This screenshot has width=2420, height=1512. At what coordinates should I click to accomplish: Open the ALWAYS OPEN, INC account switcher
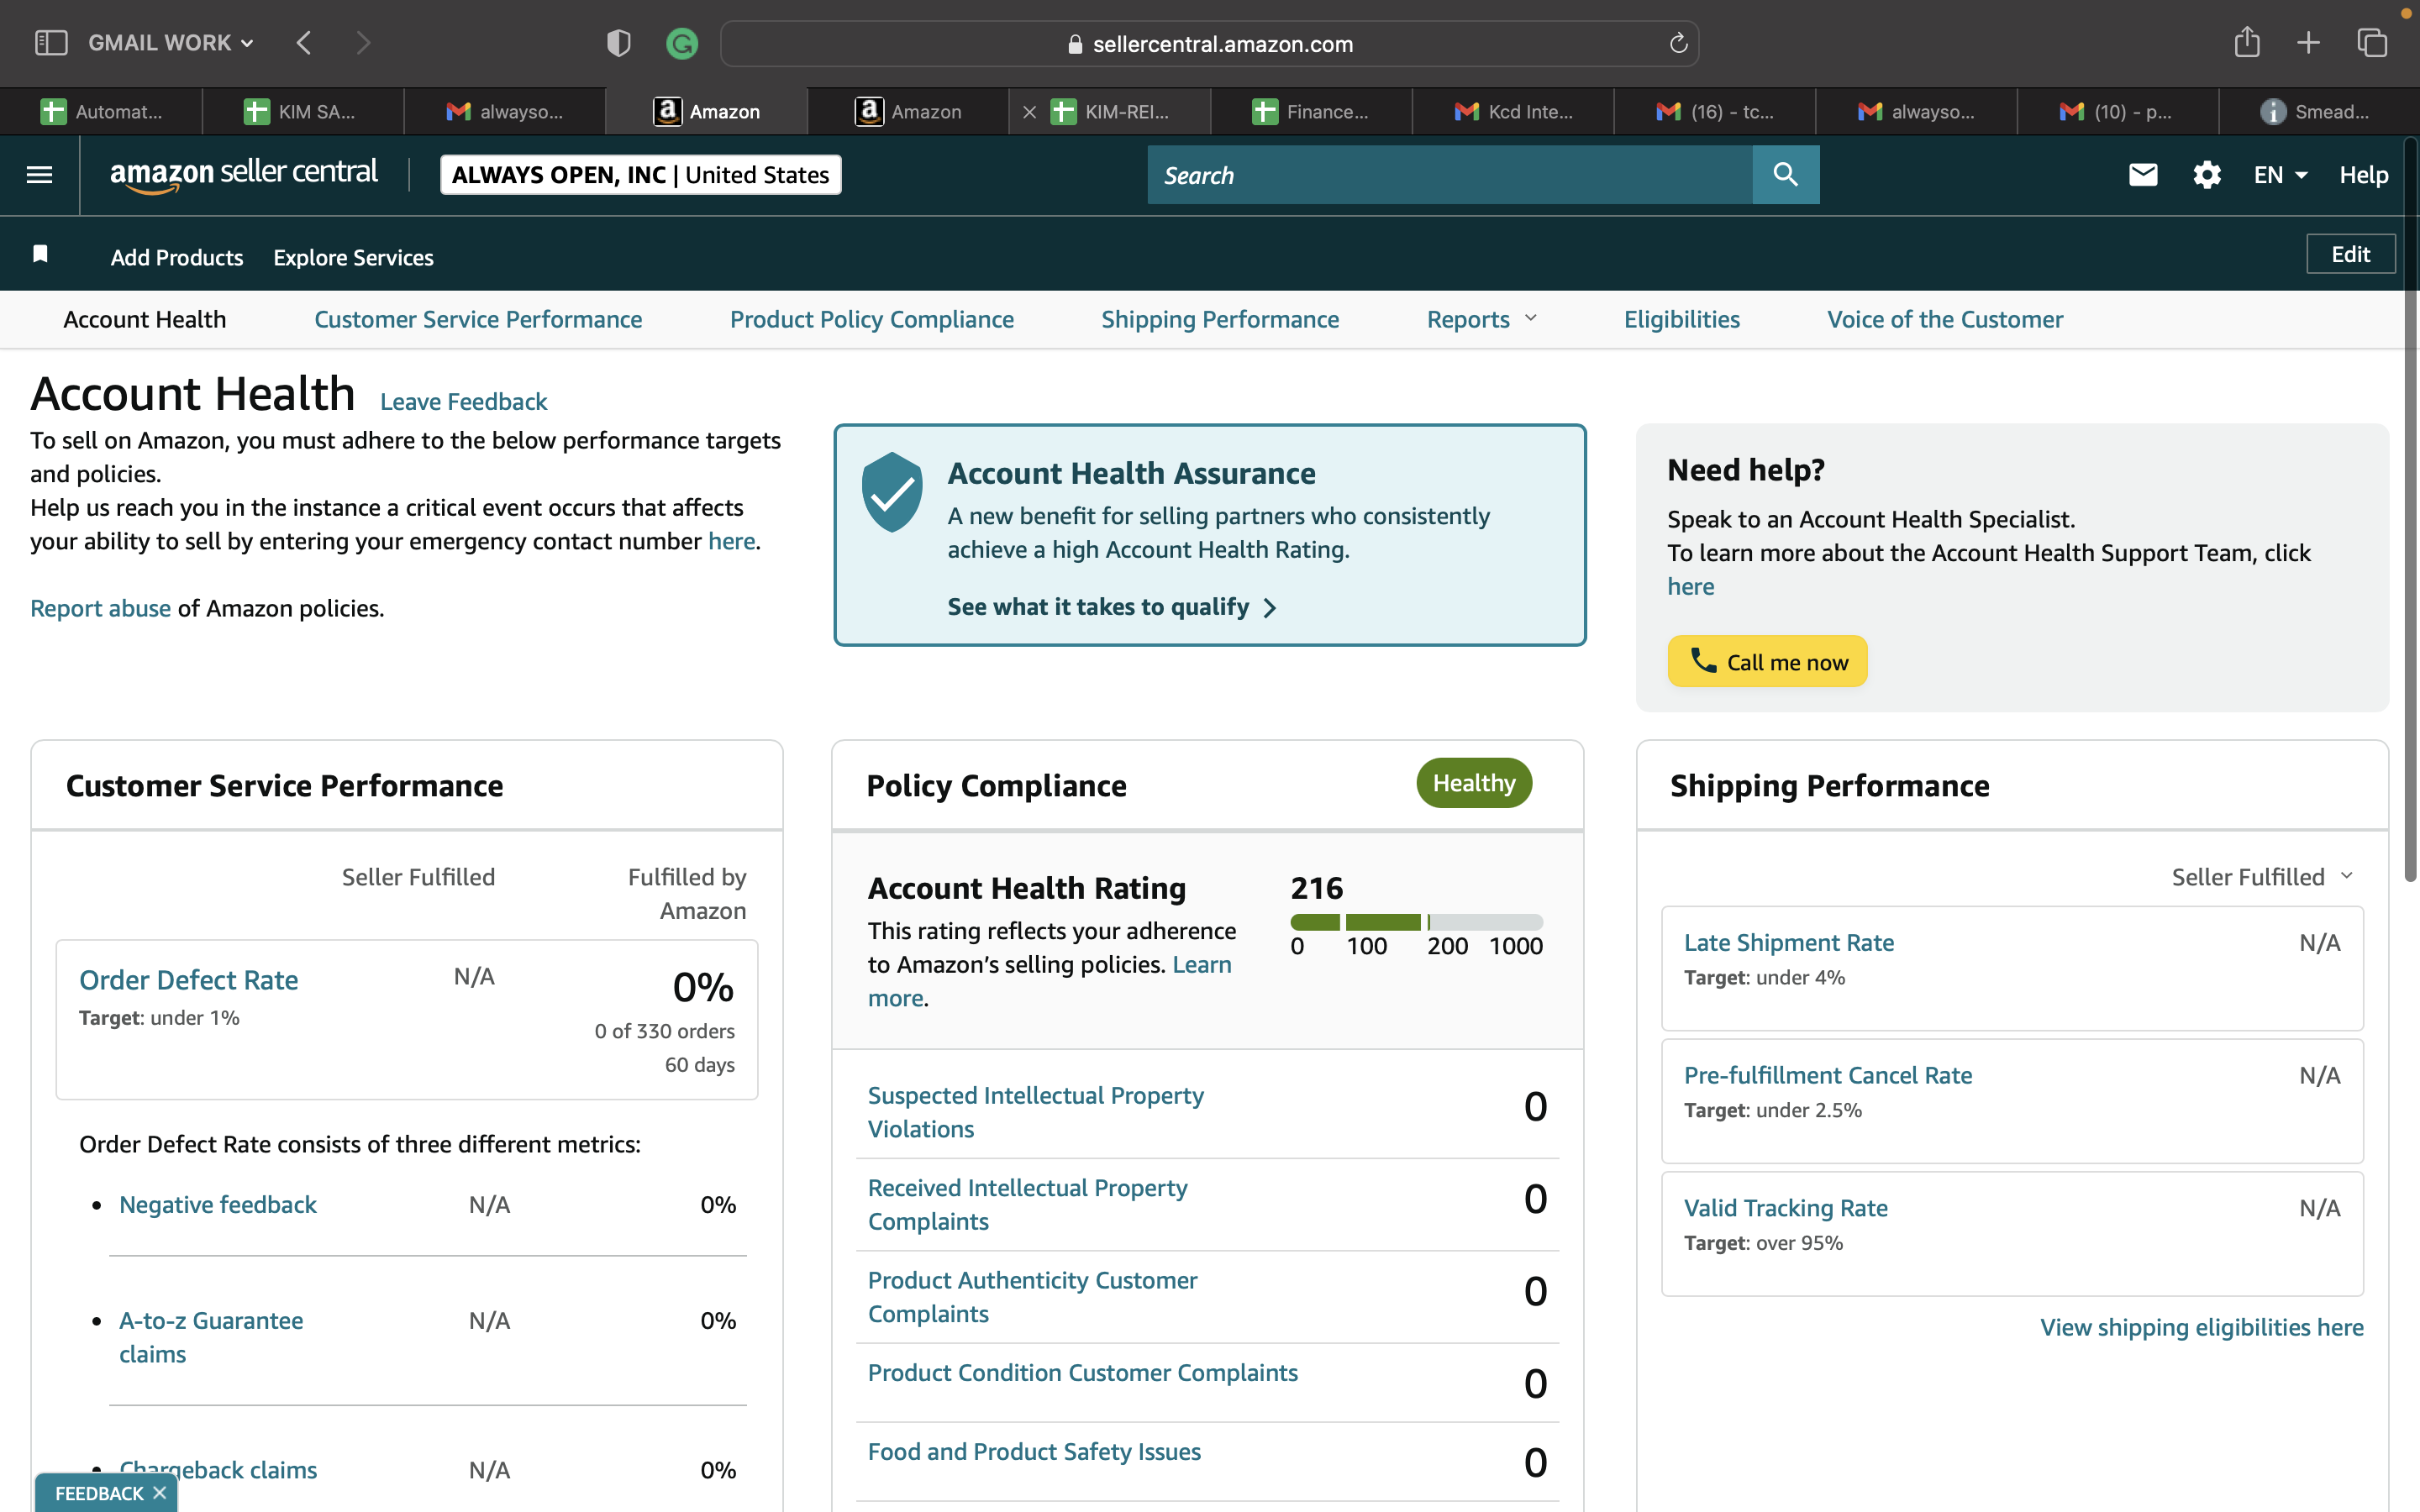[641, 175]
